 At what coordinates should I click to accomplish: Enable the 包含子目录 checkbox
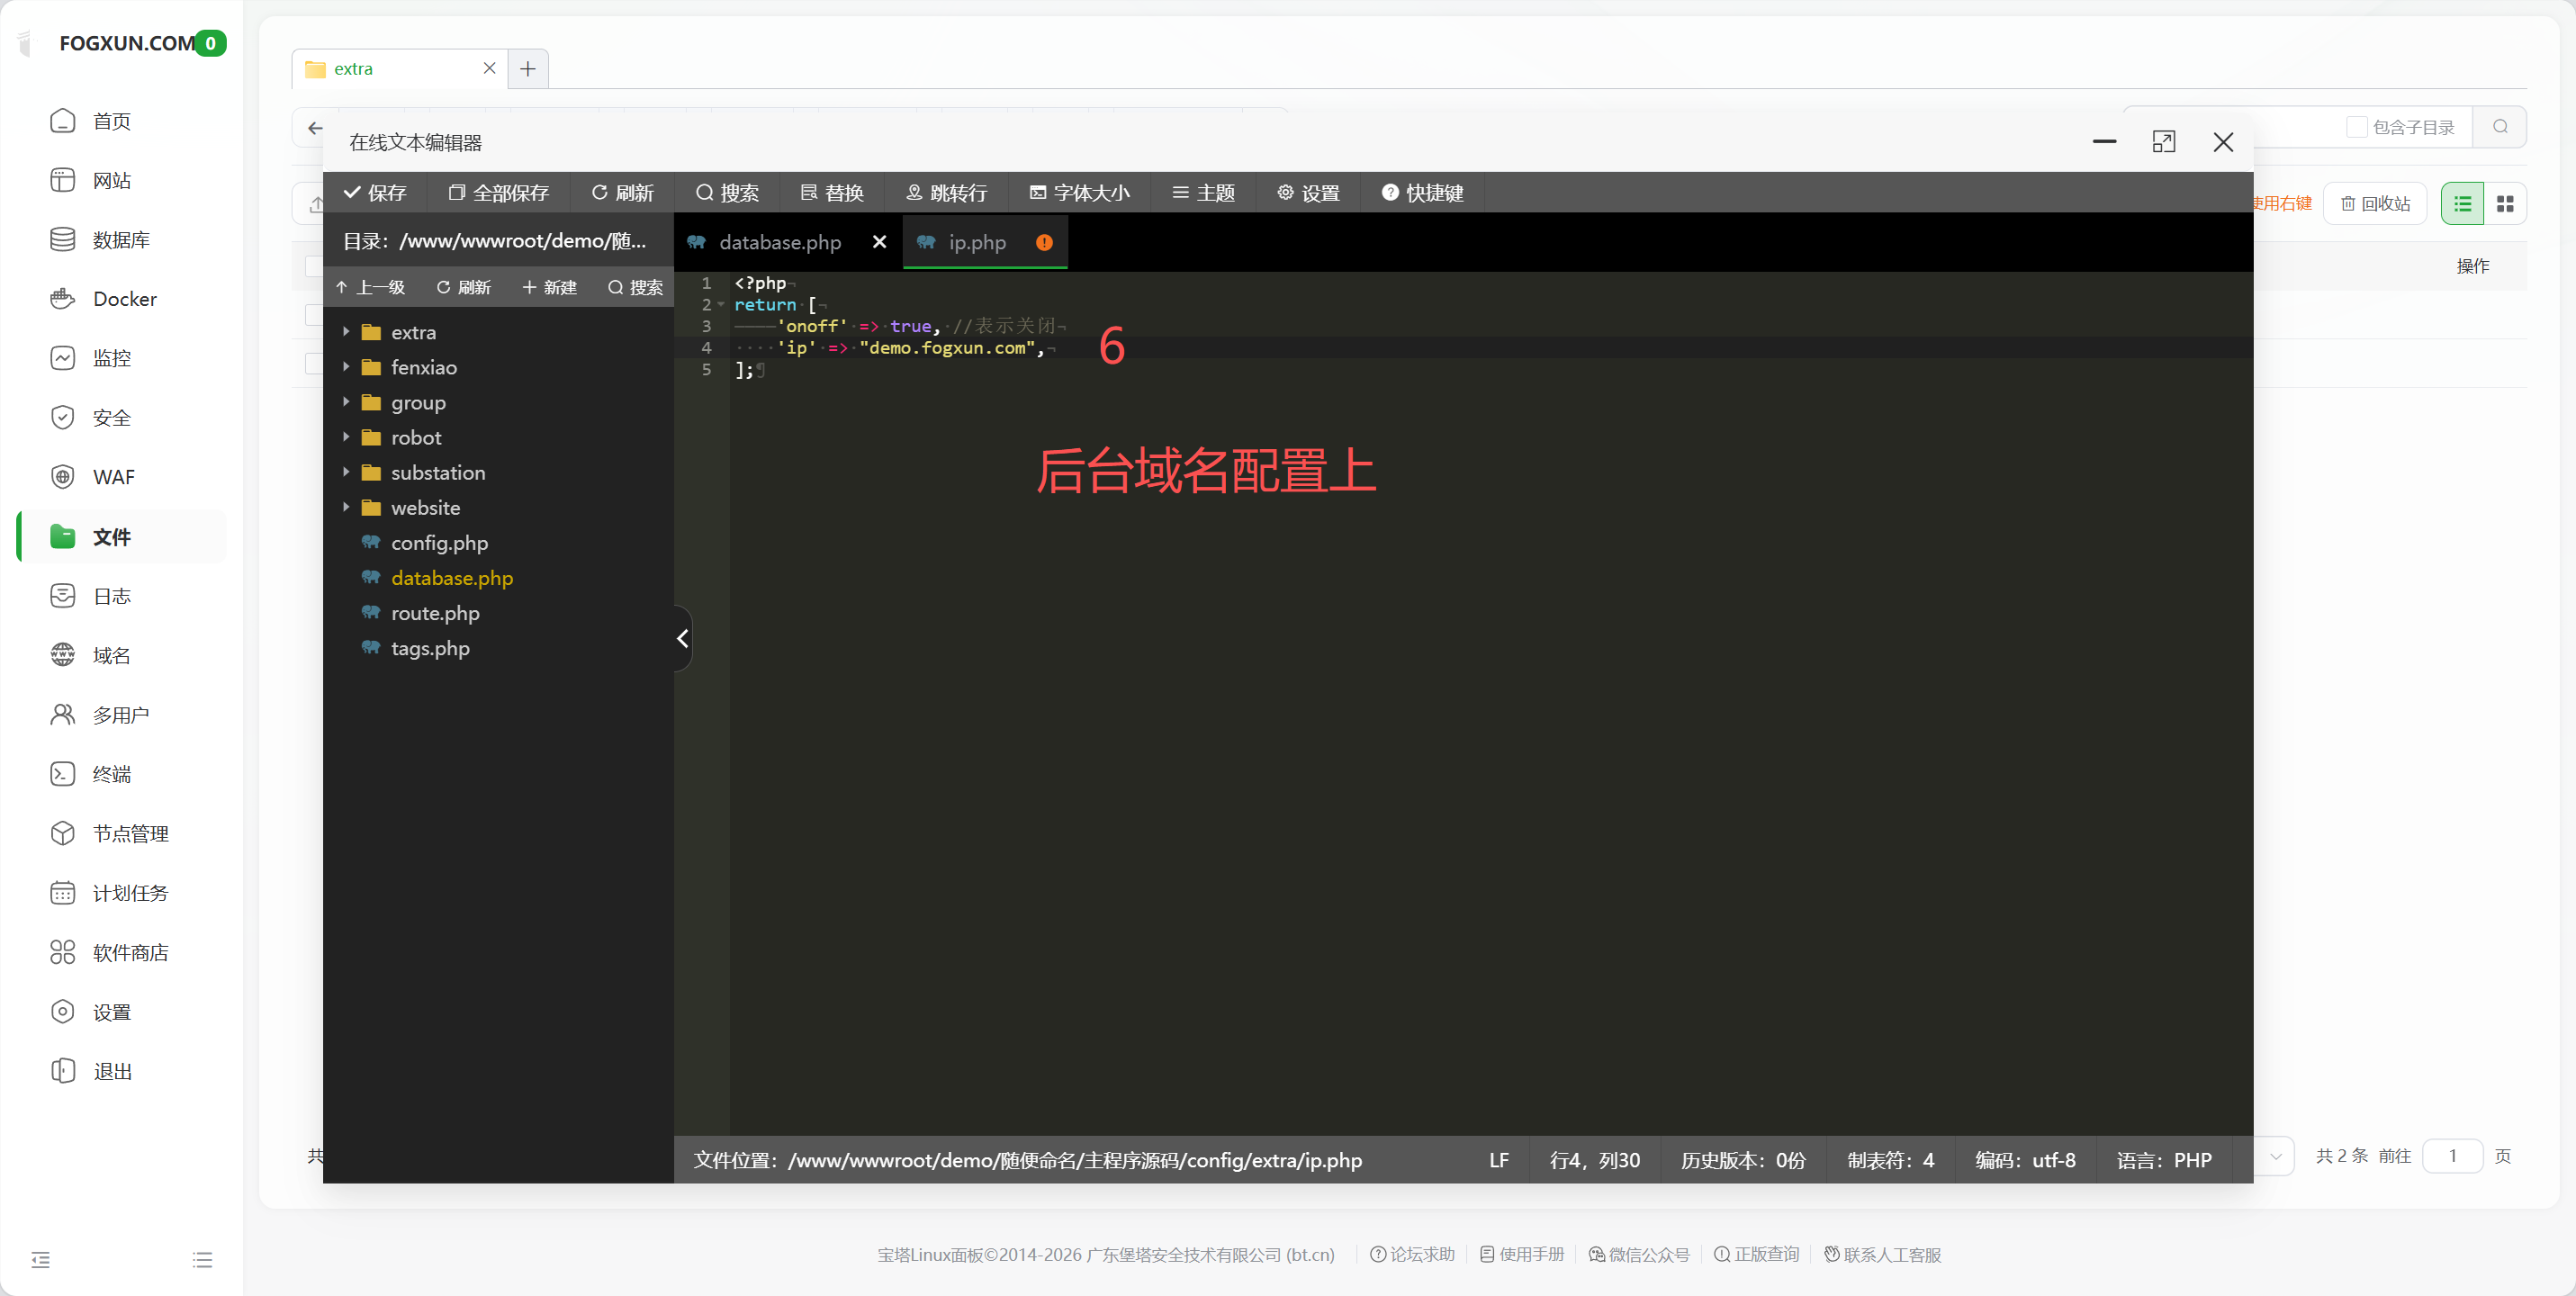point(2358,127)
